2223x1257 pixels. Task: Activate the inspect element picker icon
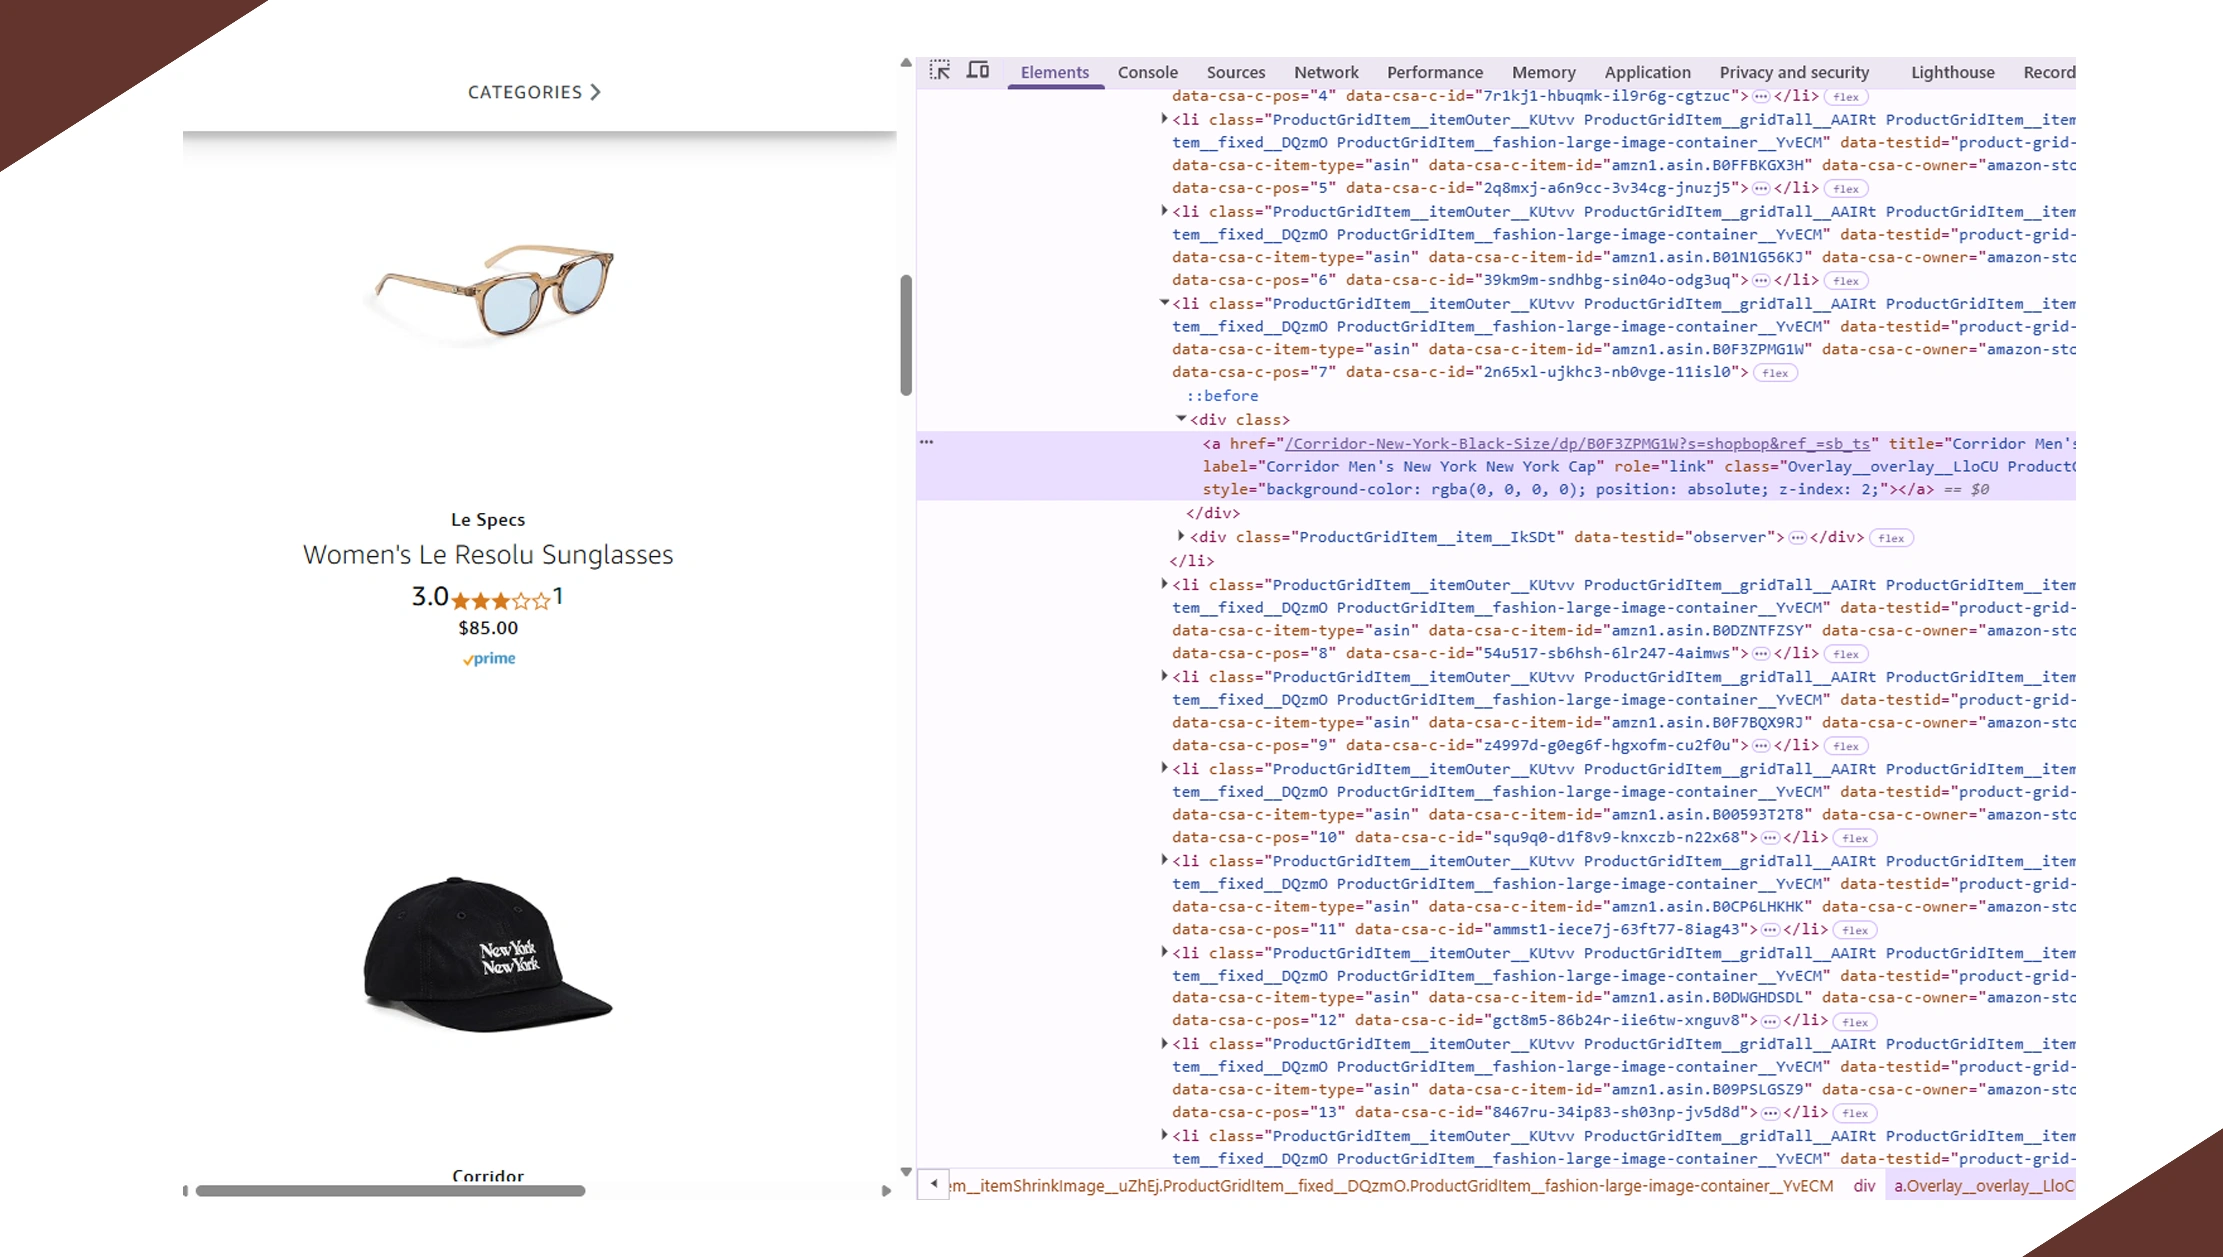[x=939, y=71]
